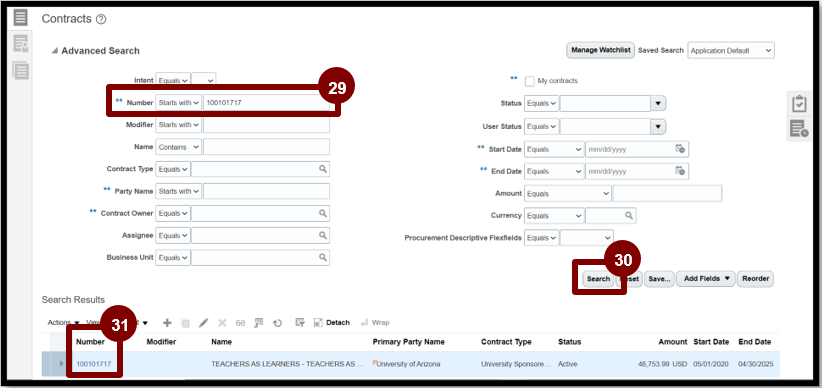Click the Duplicate icon in results toolbar
The image size is (822, 388).
[185, 322]
